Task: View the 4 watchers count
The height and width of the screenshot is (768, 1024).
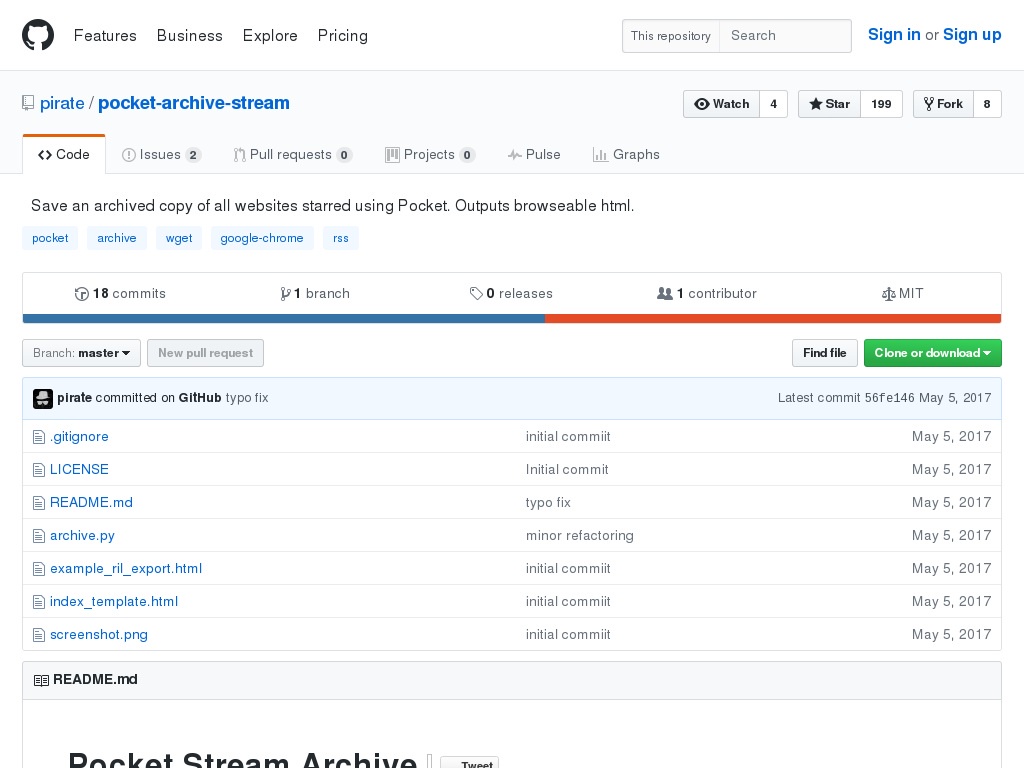Action: click(773, 104)
